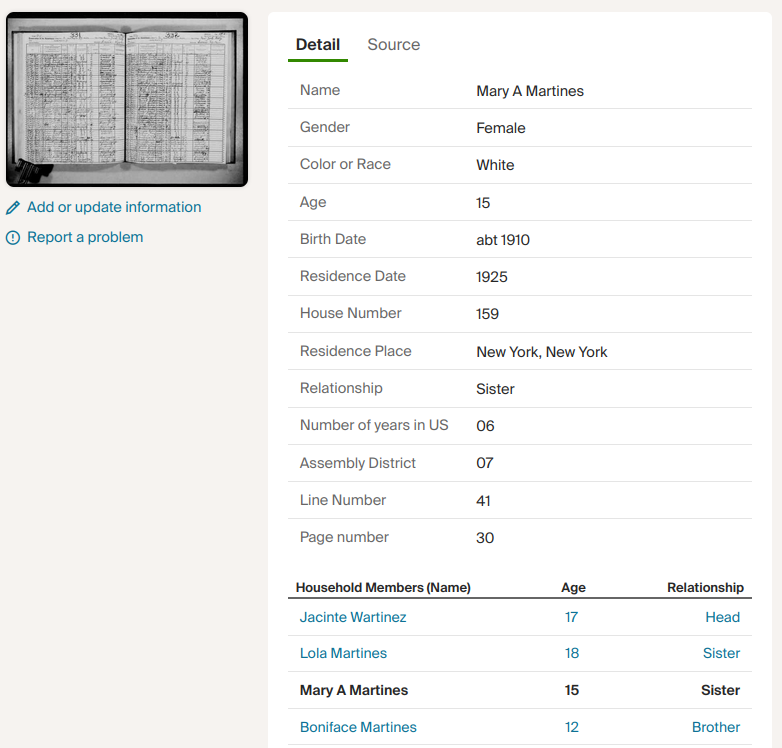The width and height of the screenshot is (782, 748).
Task: Open household member Boniface Martines
Action: tap(358, 727)
